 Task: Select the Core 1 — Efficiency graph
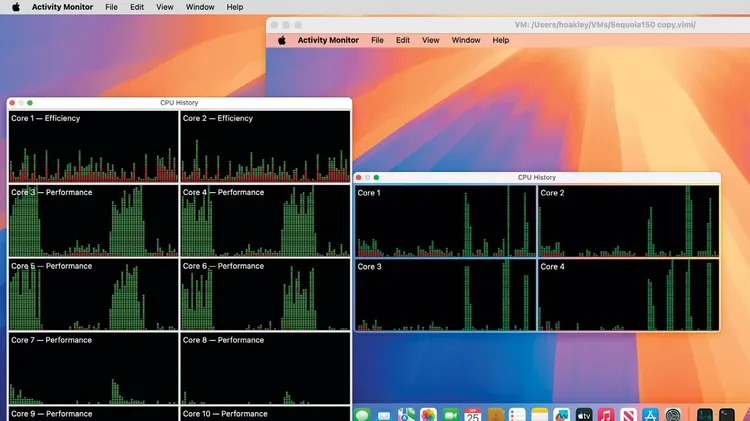tap(93, 146)
